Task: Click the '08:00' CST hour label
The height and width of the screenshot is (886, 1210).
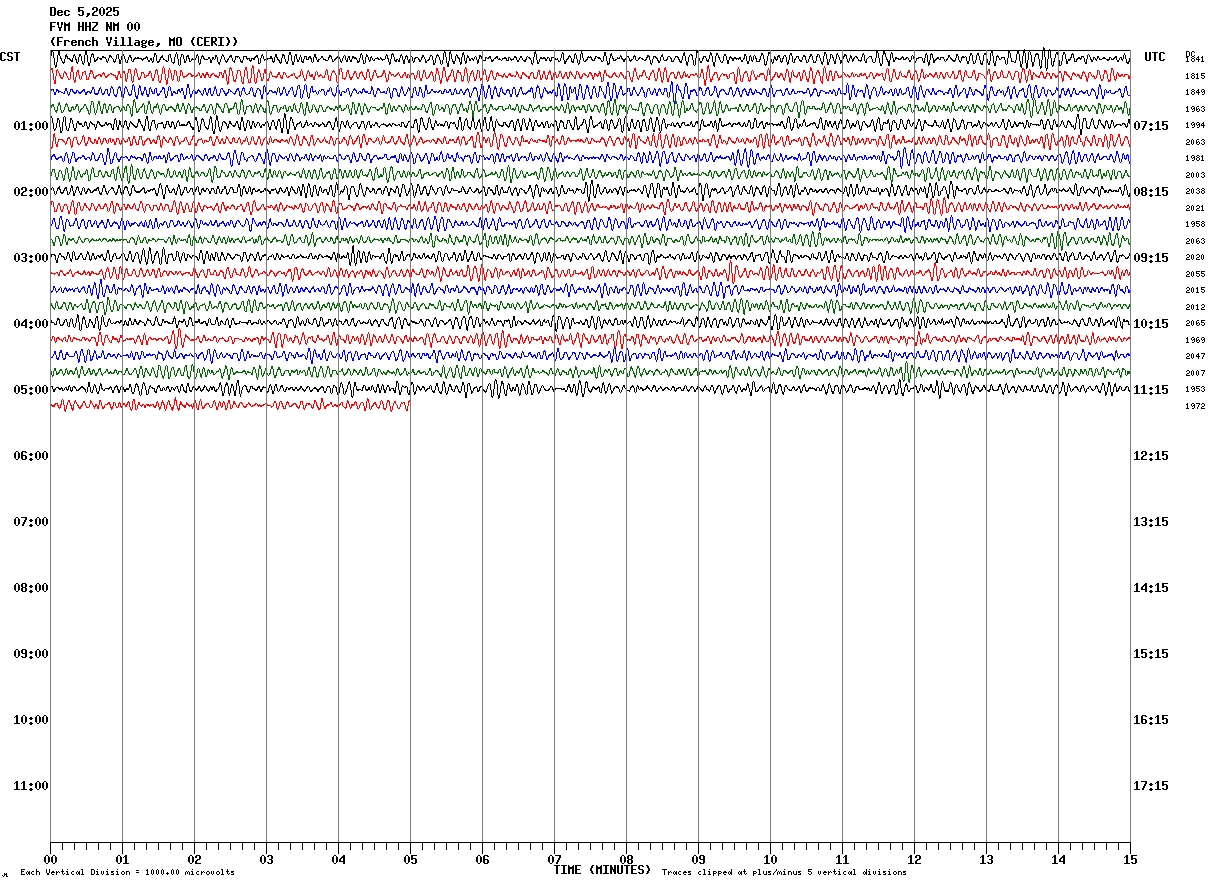Action: point(31,588)
